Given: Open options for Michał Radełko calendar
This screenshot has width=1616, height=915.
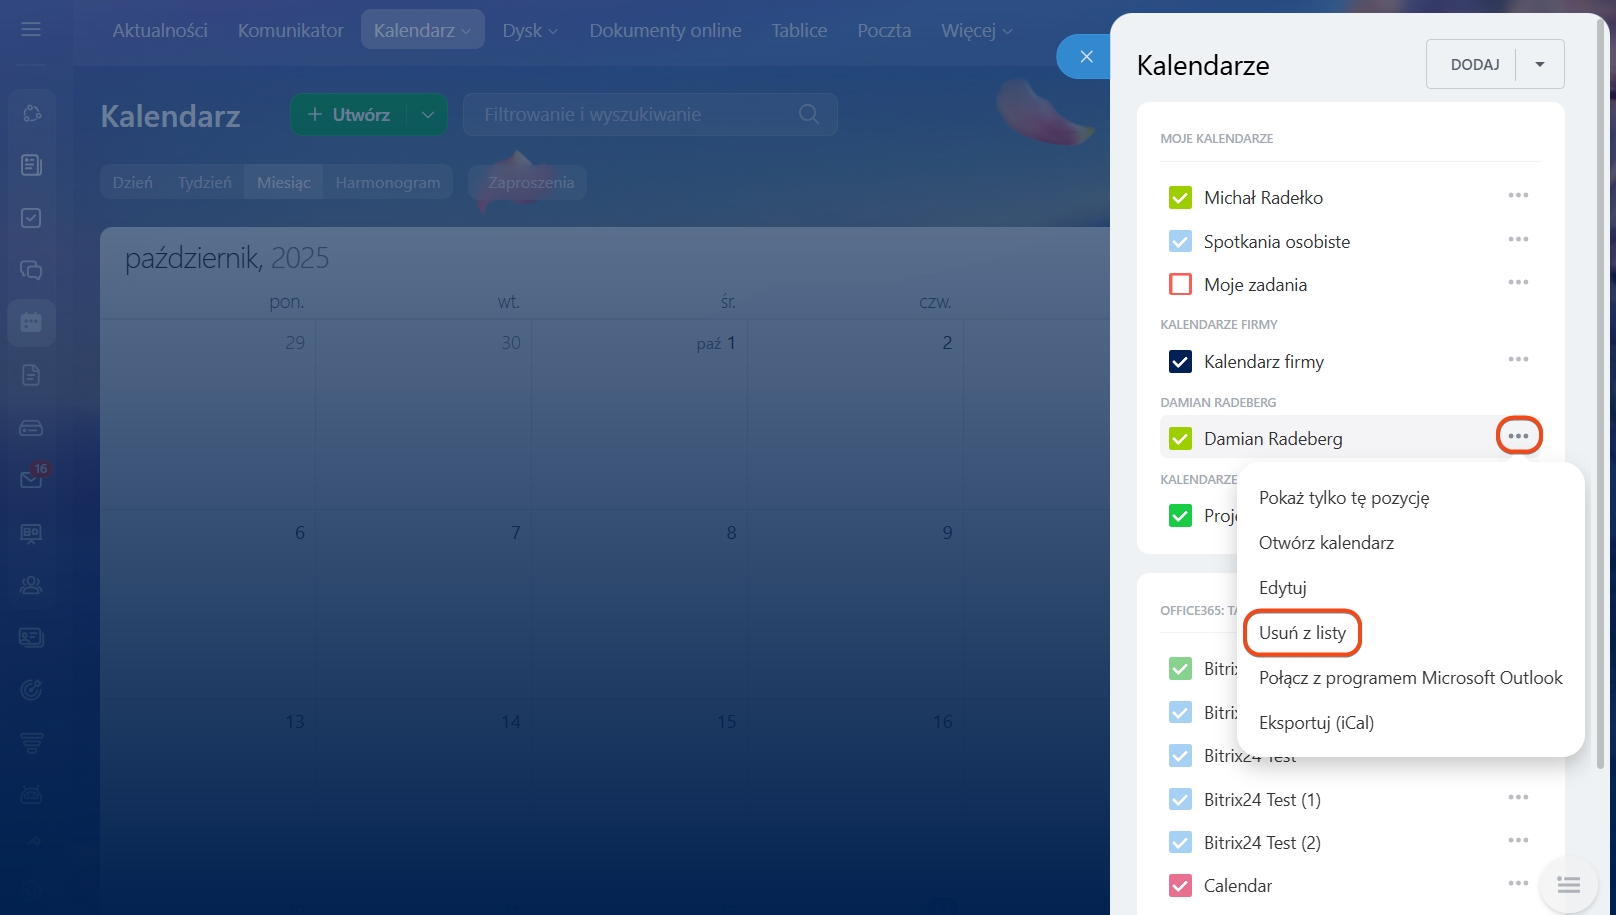Looking at the screenshot, I should 1518,196.
